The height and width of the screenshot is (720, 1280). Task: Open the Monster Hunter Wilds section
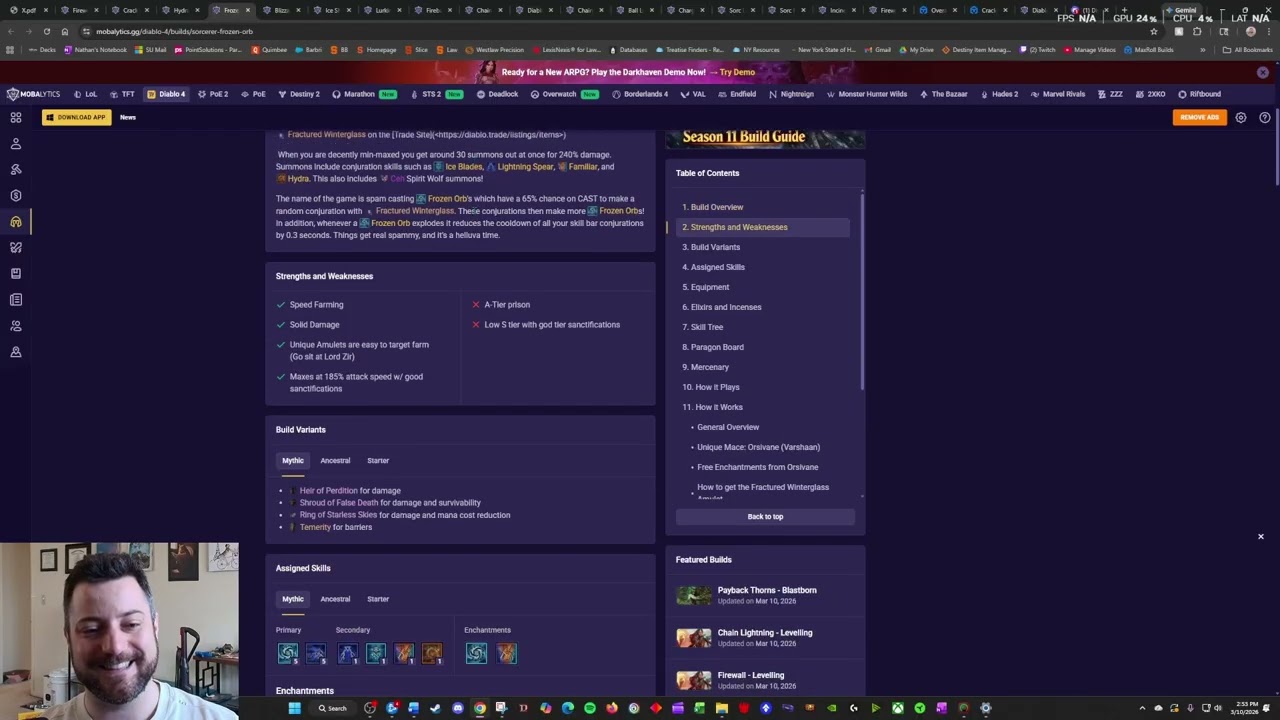coord(866,94)
